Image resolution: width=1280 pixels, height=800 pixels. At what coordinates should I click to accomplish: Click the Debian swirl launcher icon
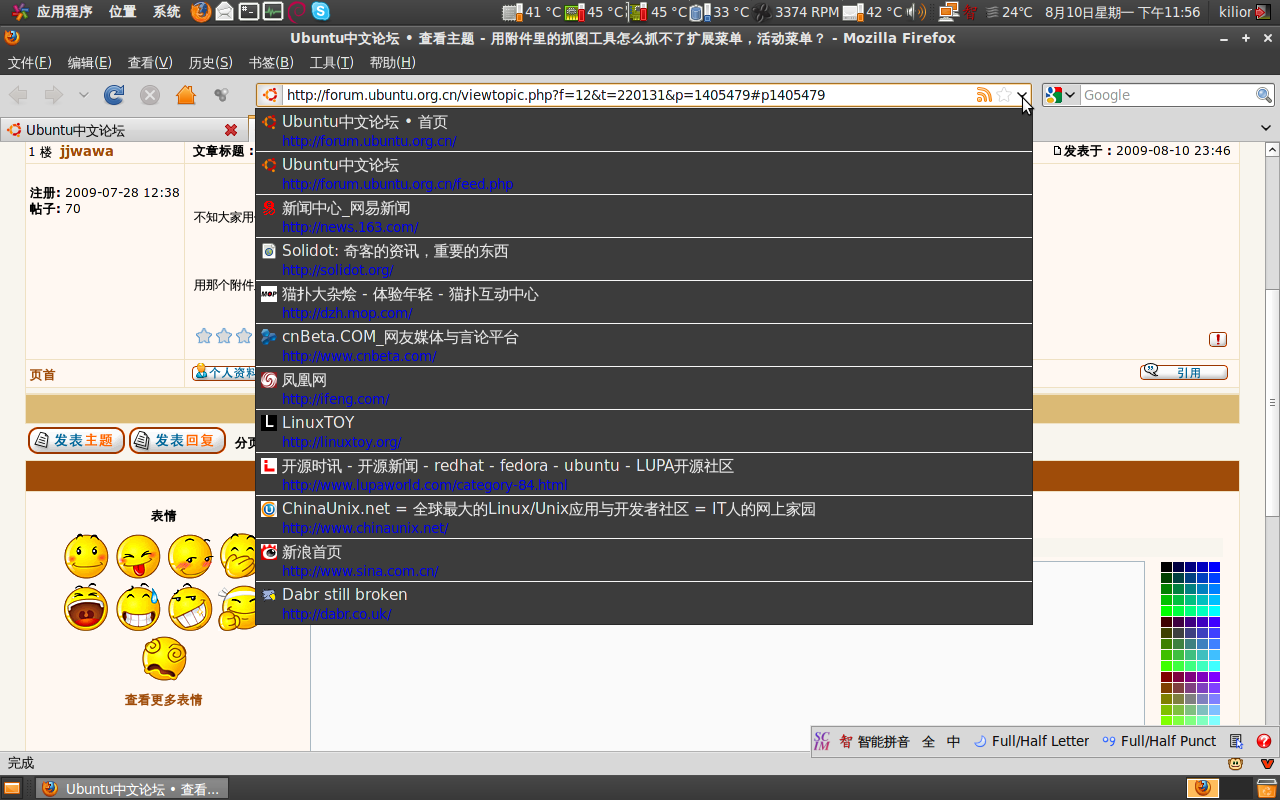[297, 12]
